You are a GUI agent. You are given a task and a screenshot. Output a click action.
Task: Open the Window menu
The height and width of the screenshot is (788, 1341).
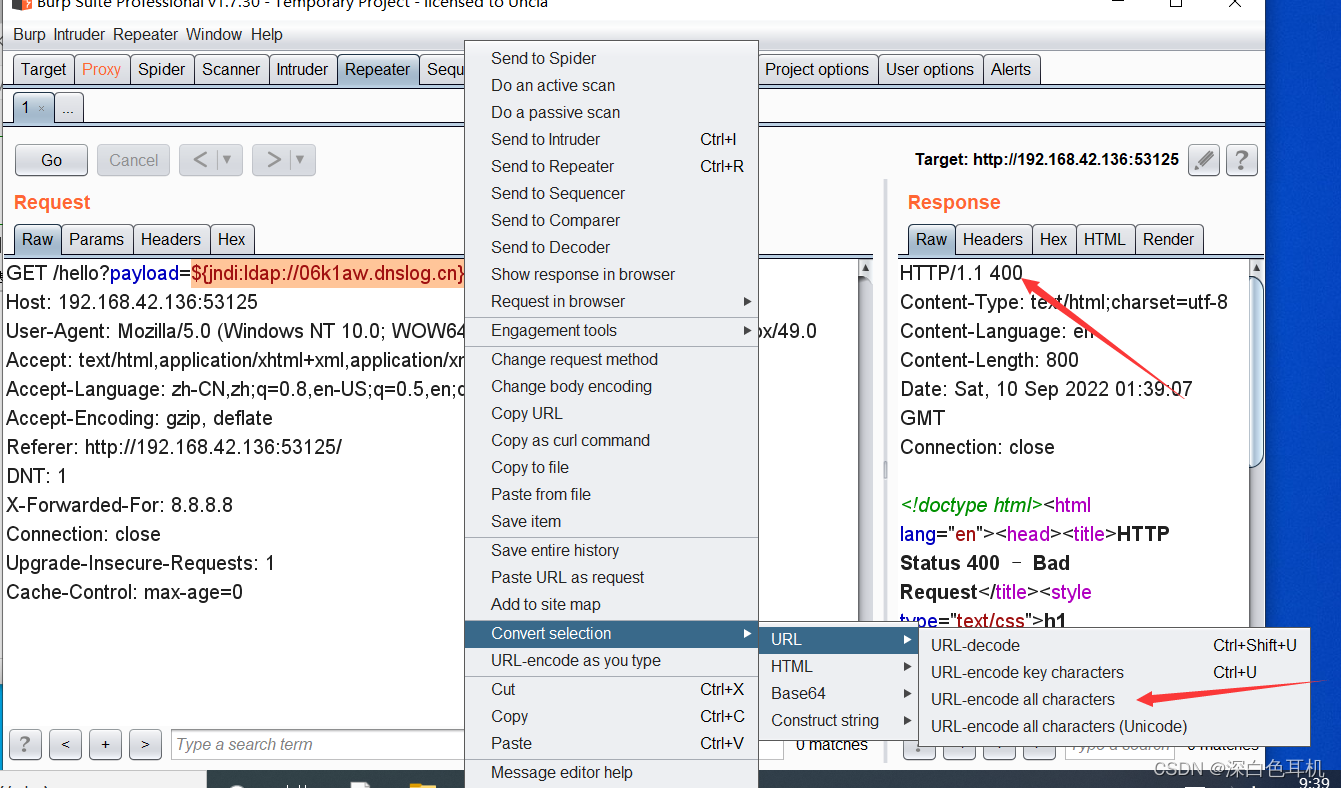[214, 34]
